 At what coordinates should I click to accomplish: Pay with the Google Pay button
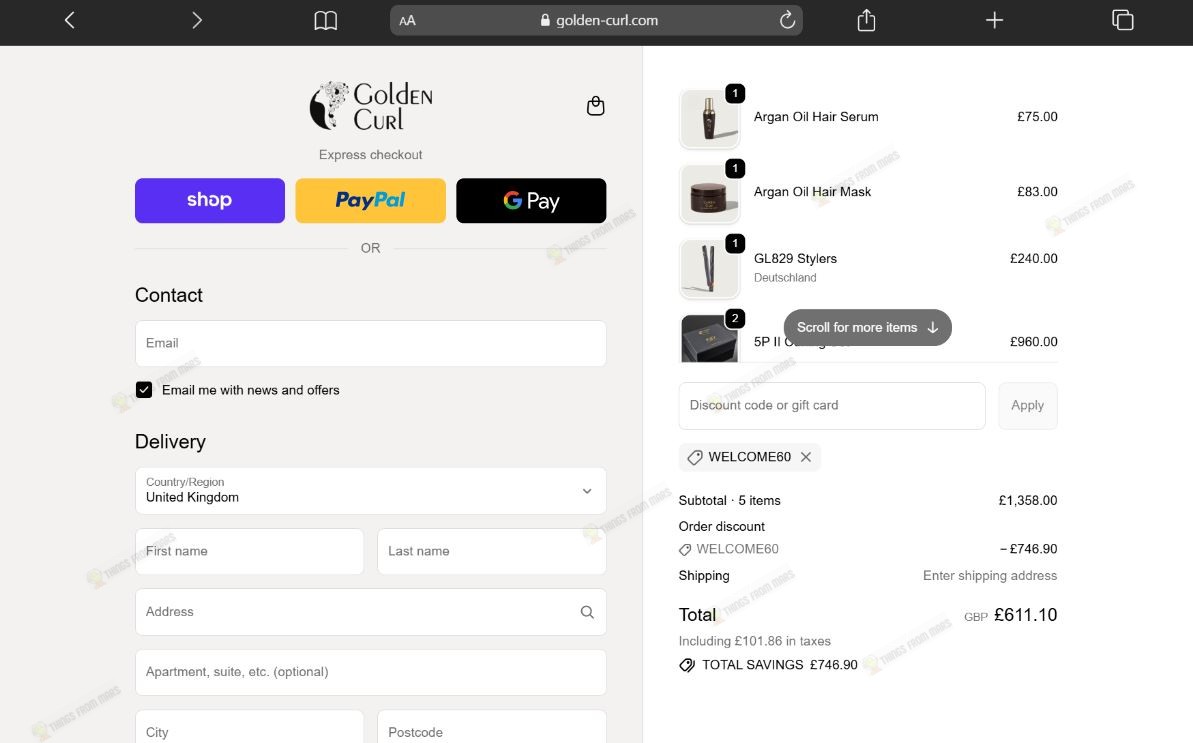531,200
